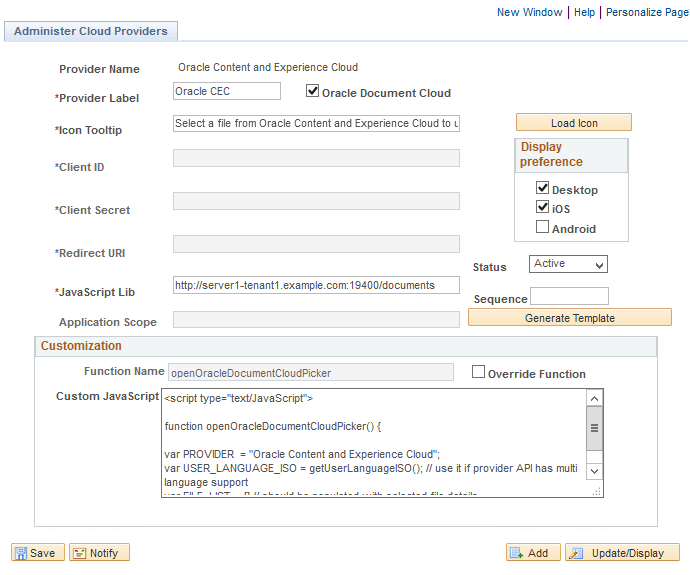
Task: Toggle the iOS display preference
Action: pos(543,207)
